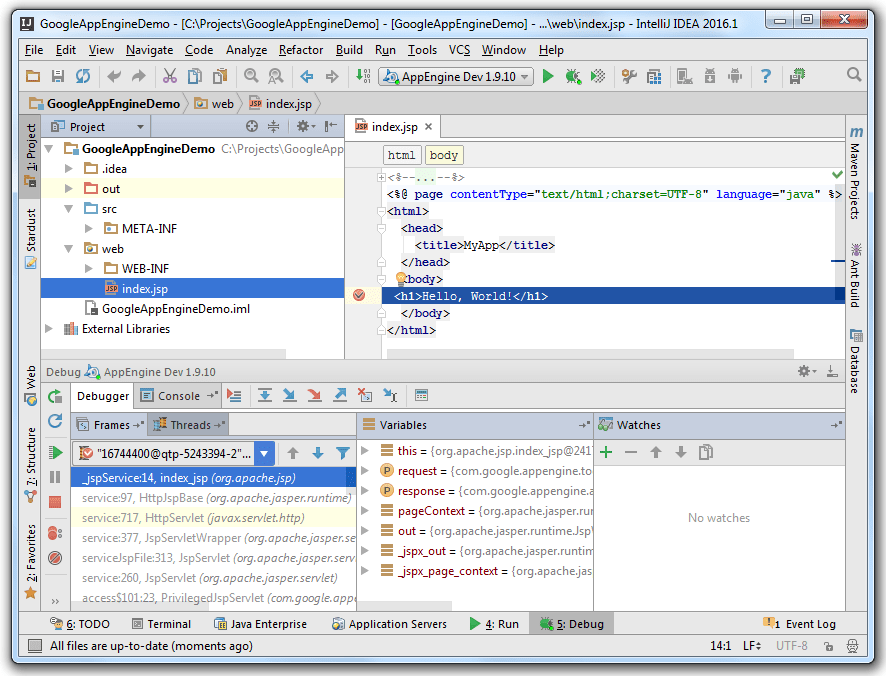Open the Evaluate Expression calculator icon
This screenshot has width=886, height=676.
coord(421,396)
